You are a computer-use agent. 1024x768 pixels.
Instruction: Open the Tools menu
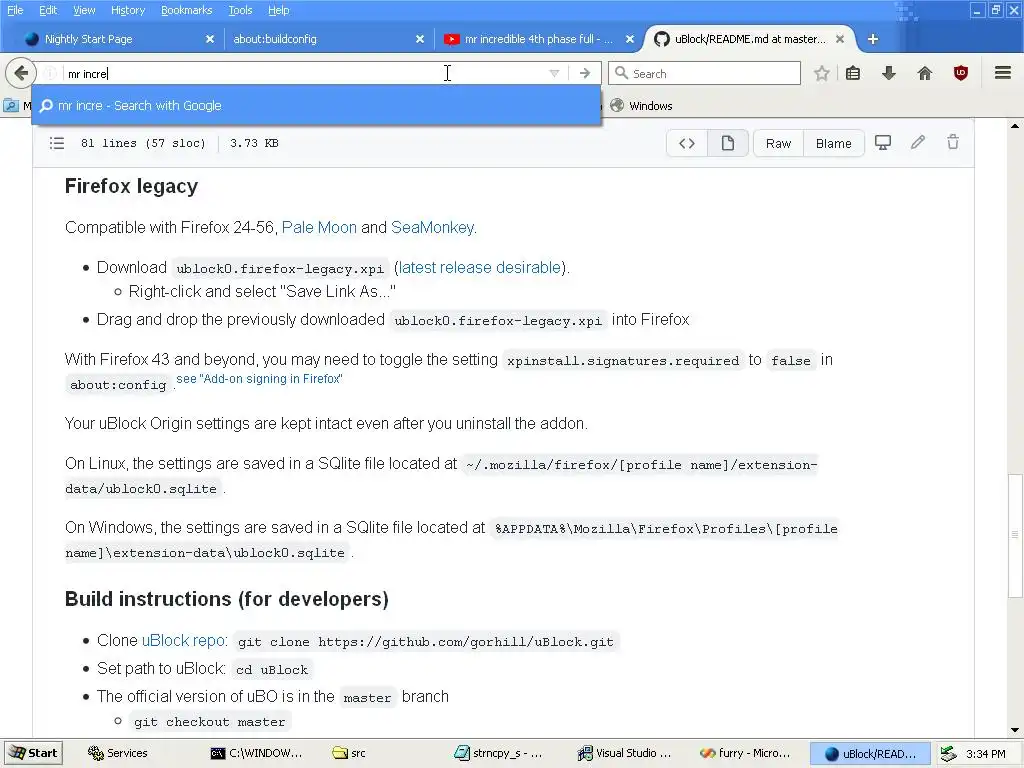(x=240, y=10)
